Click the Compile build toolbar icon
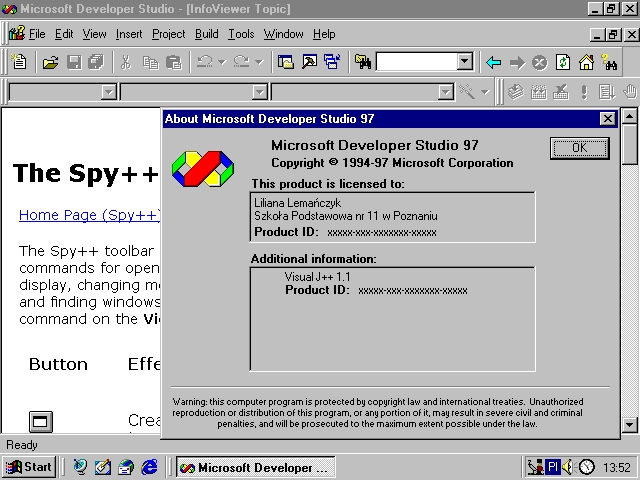Viewport: 640px width, 480px height. (x=516, y=92)
